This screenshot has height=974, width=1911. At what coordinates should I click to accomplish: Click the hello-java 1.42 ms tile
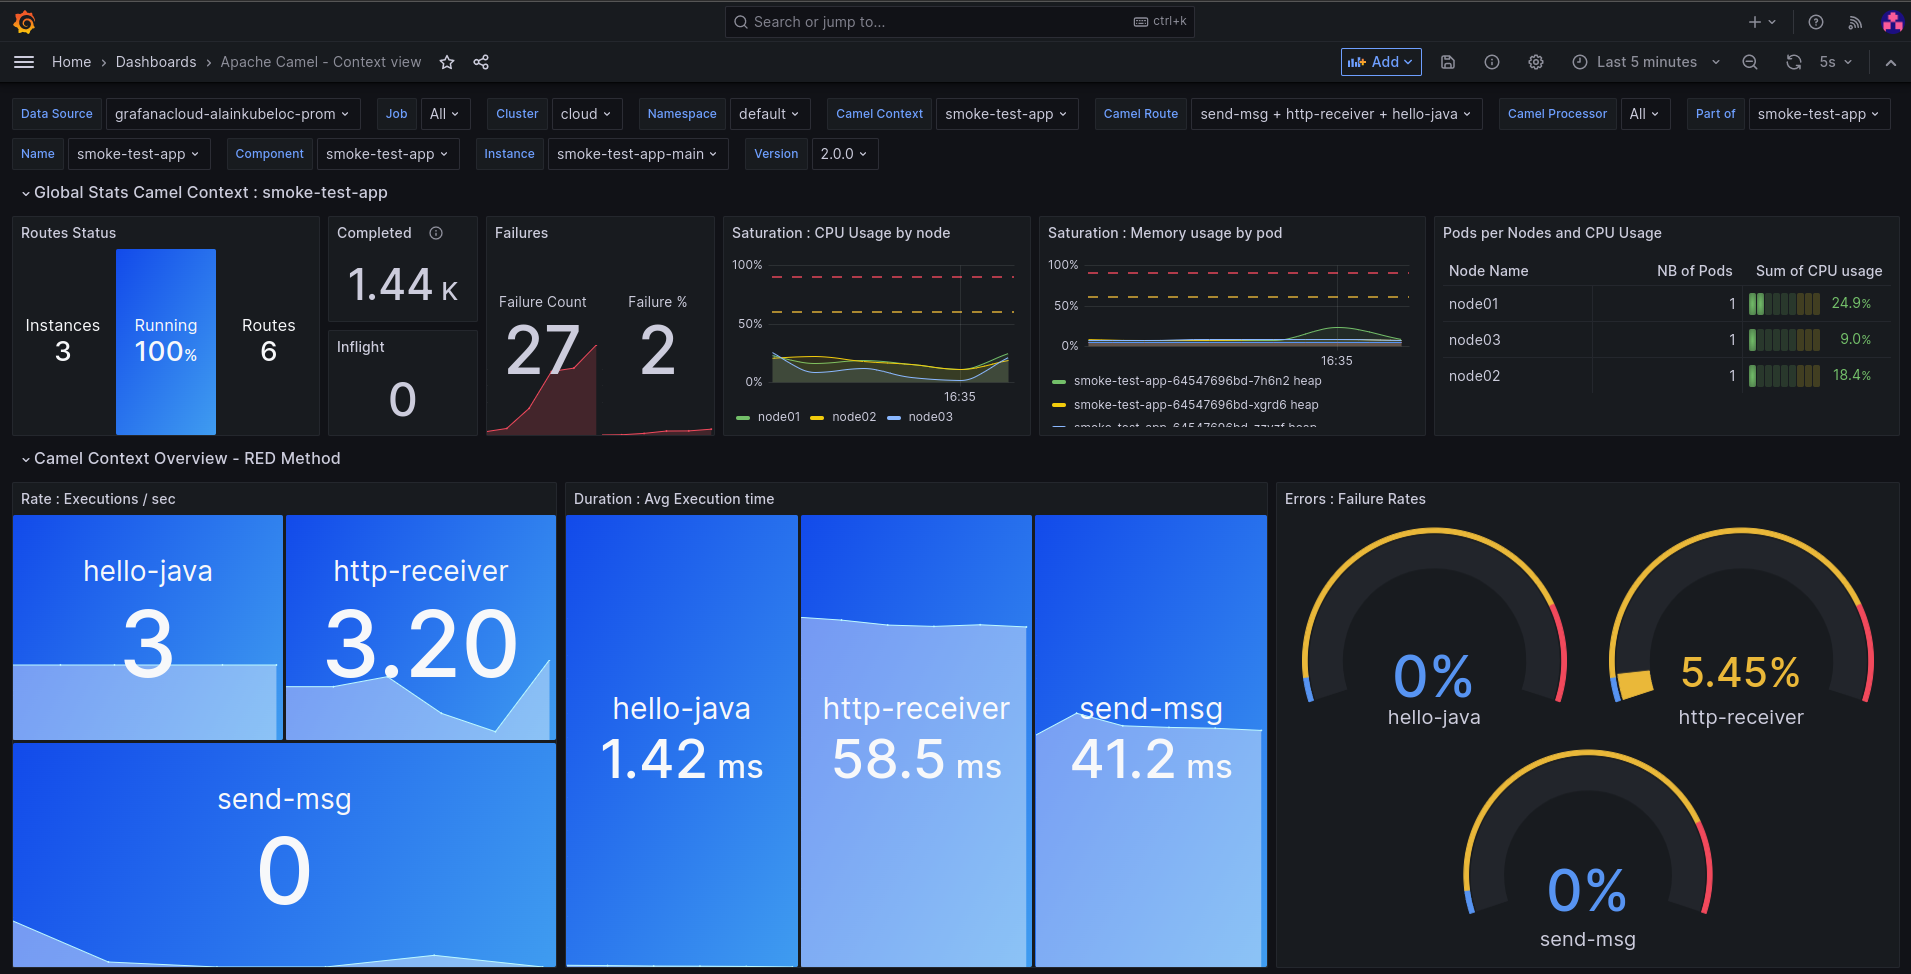(x=682, y=741)
